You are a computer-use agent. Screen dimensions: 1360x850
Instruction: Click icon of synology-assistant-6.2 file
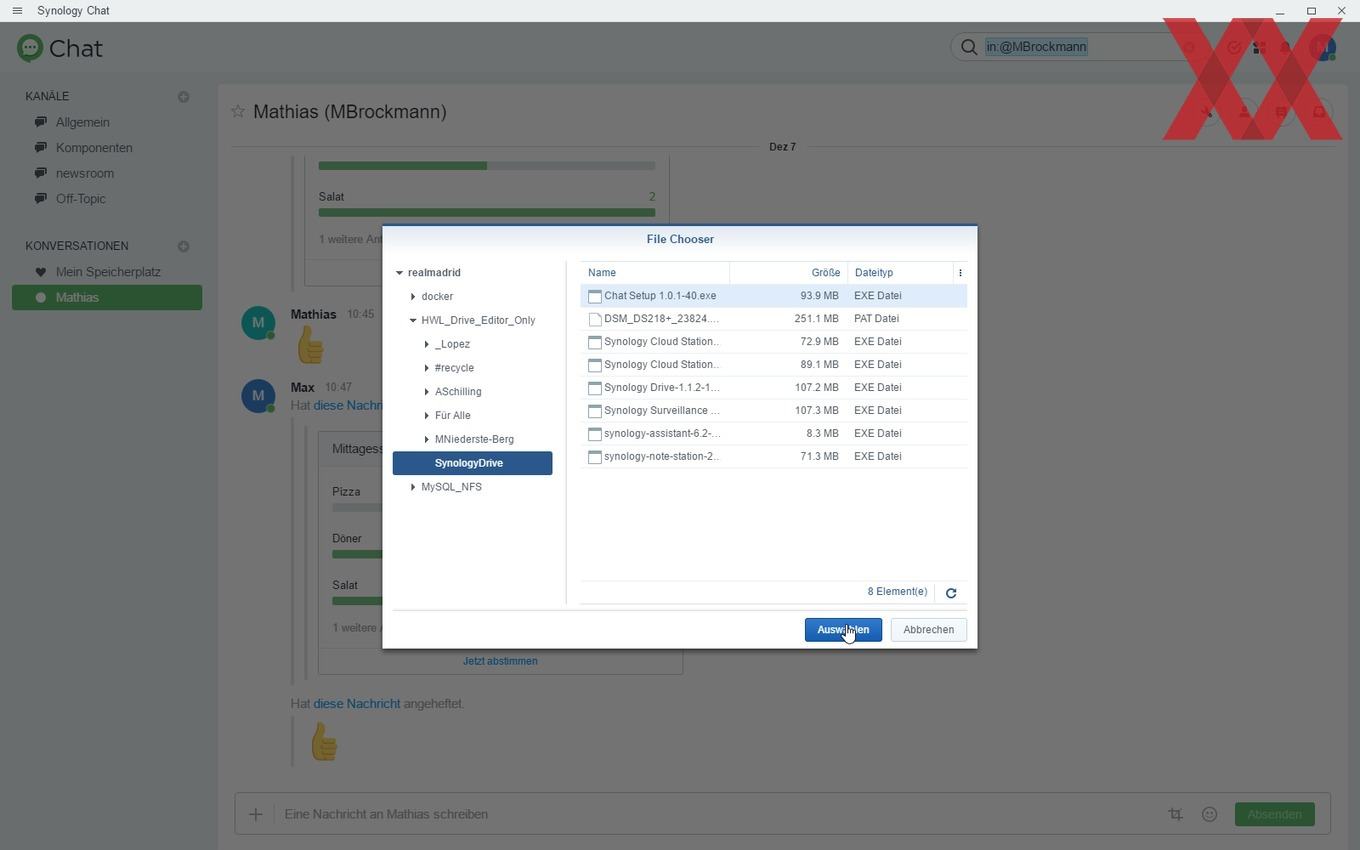[x=595, y=434]
